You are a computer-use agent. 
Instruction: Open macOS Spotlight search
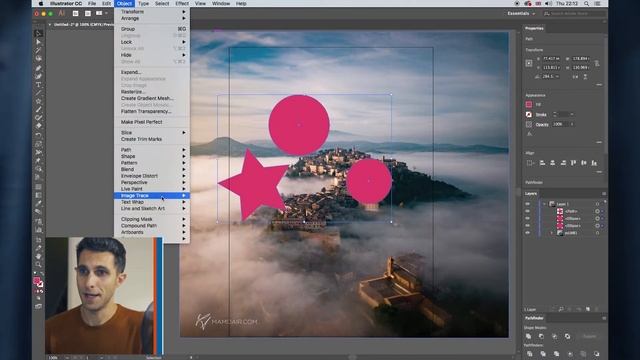(x=587, y=3)
